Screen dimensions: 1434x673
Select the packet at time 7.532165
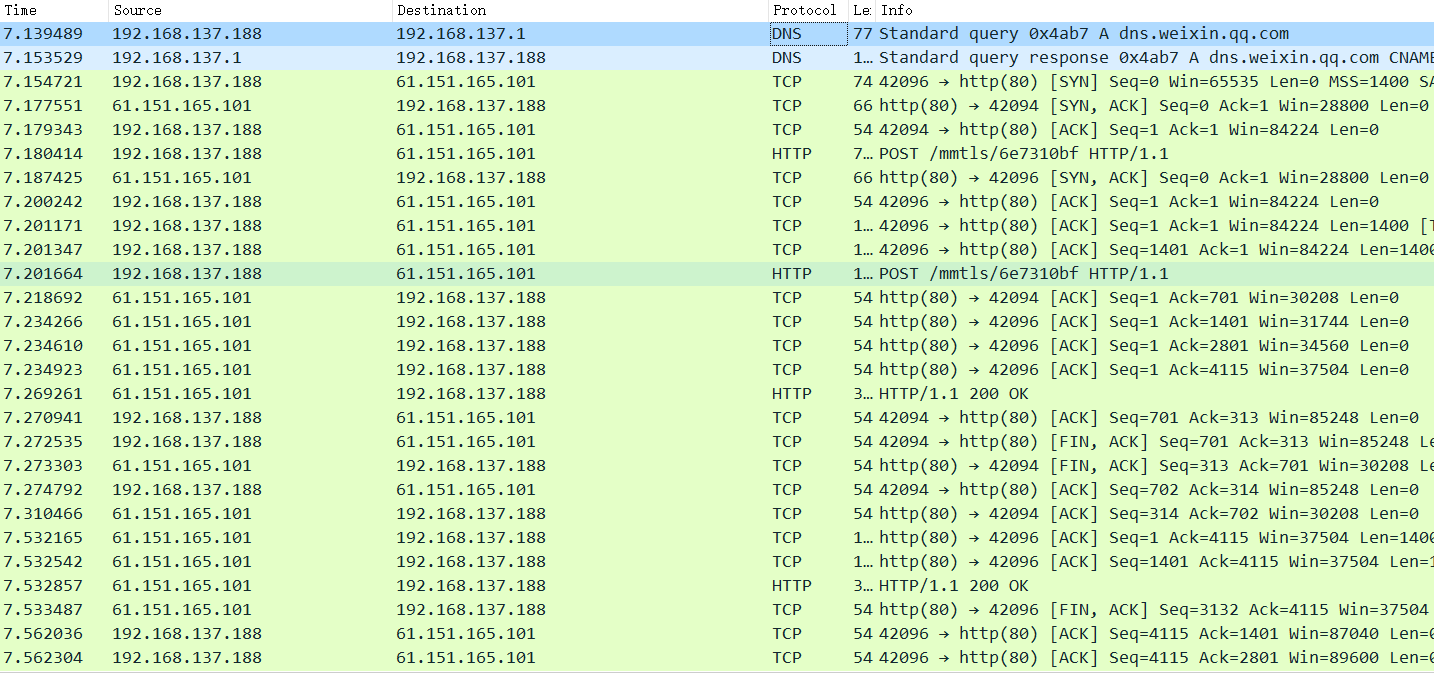pyautogui.click(x=717, y=538)
